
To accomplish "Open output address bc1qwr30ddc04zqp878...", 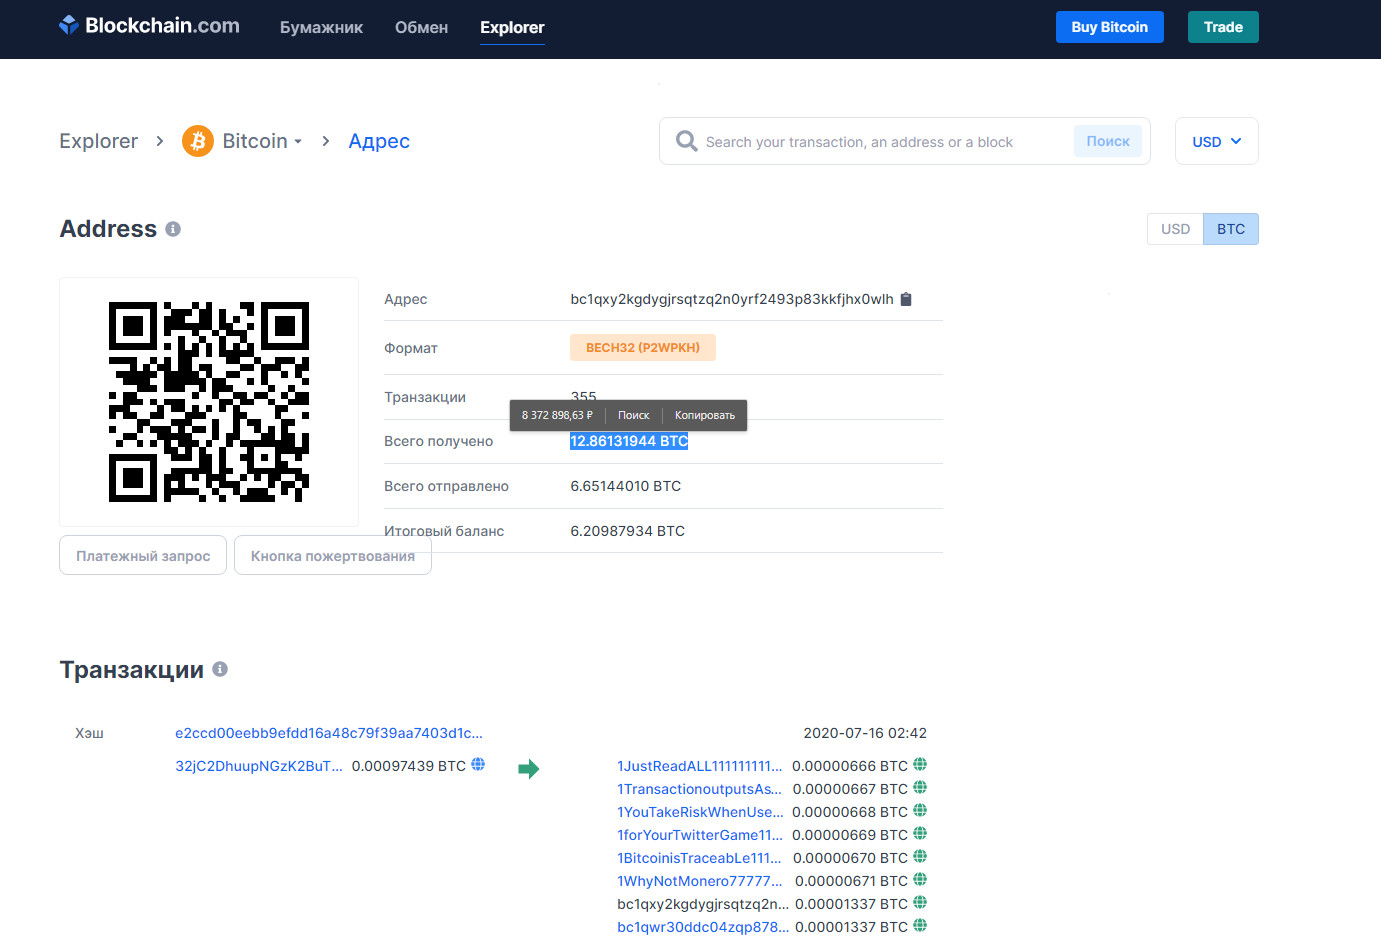I will (703, 927).
